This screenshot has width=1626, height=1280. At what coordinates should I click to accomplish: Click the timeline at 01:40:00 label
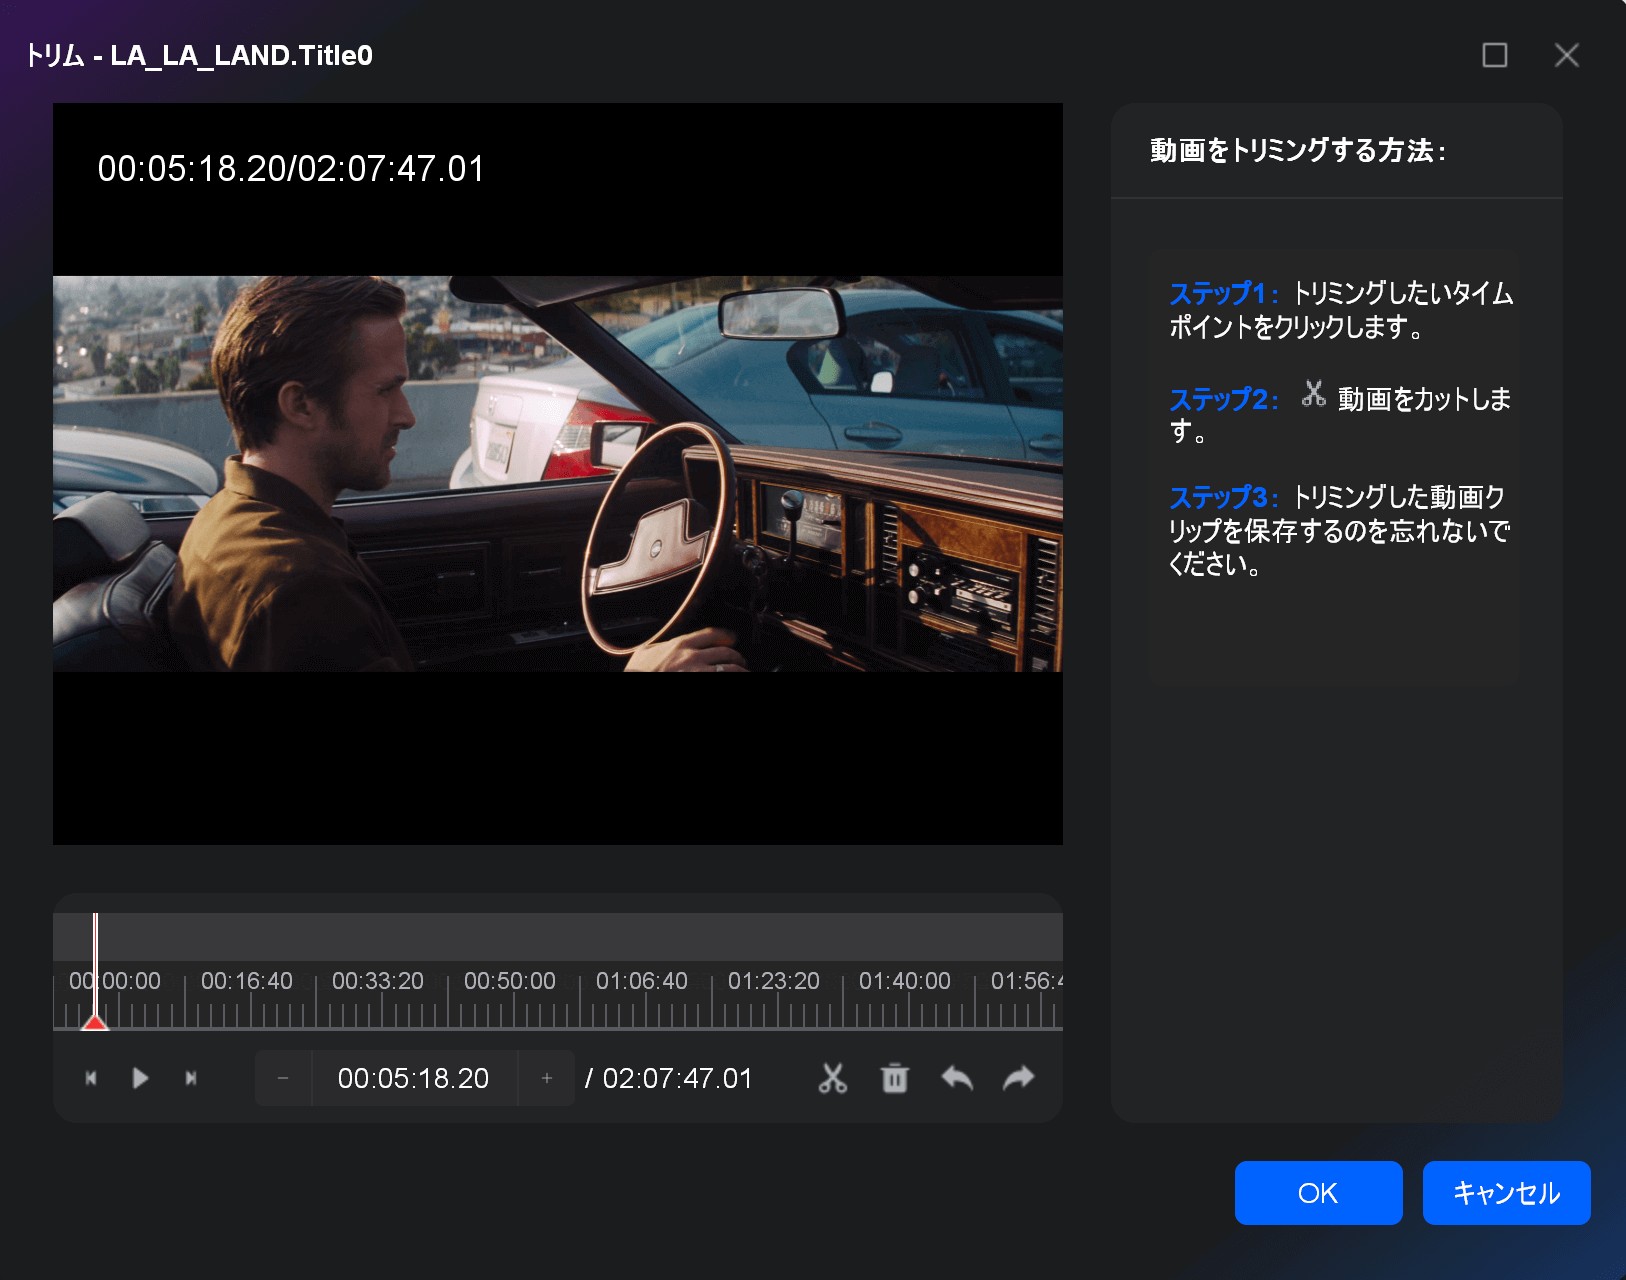pos(905,981)
